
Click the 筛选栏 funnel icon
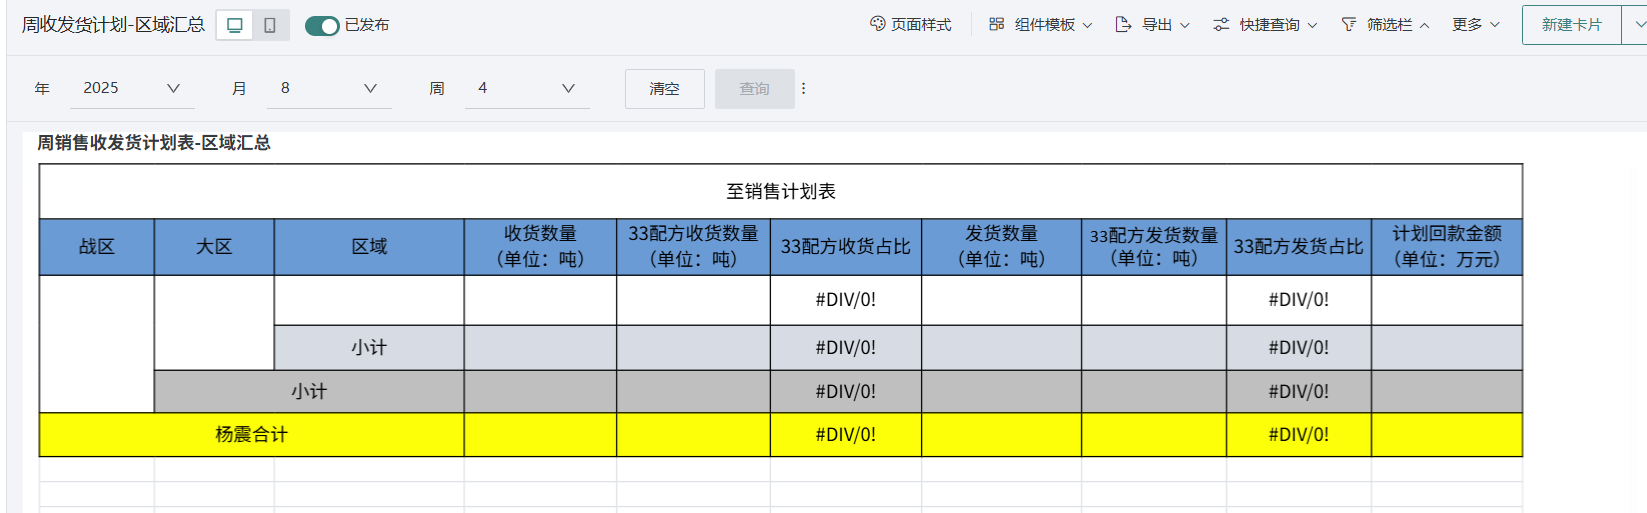1349,24
